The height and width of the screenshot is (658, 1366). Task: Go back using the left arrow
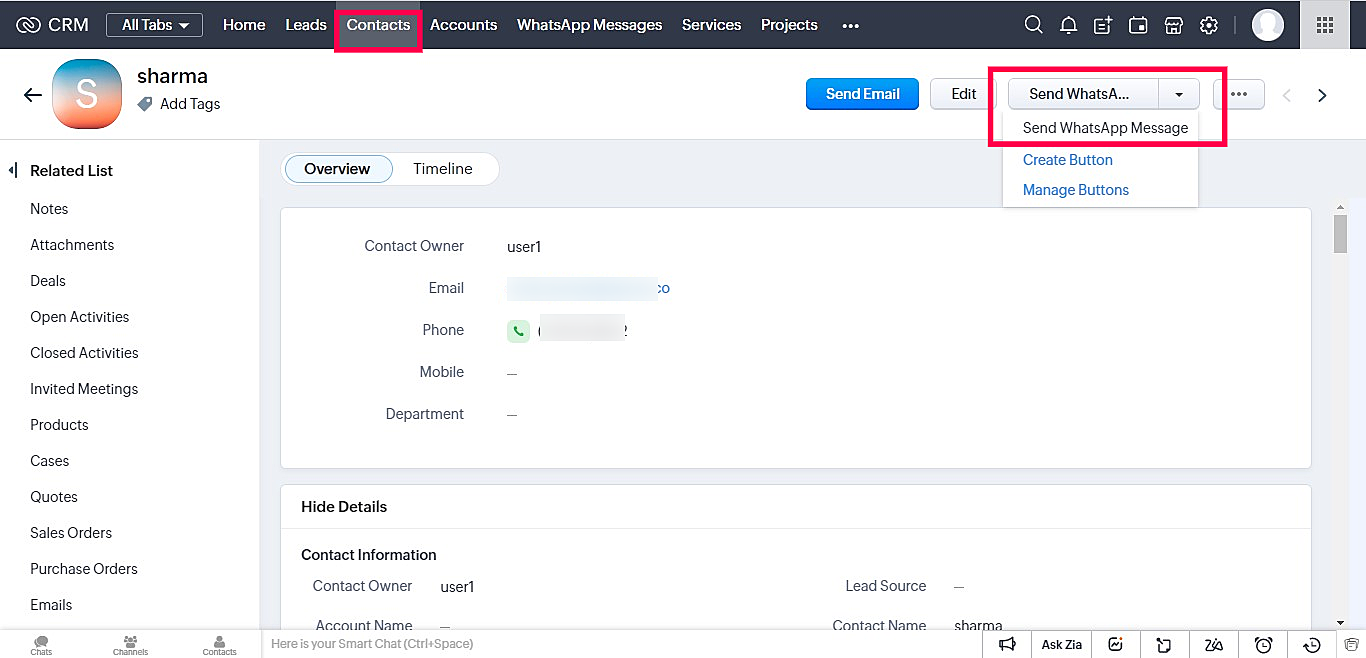pos(33,95)
